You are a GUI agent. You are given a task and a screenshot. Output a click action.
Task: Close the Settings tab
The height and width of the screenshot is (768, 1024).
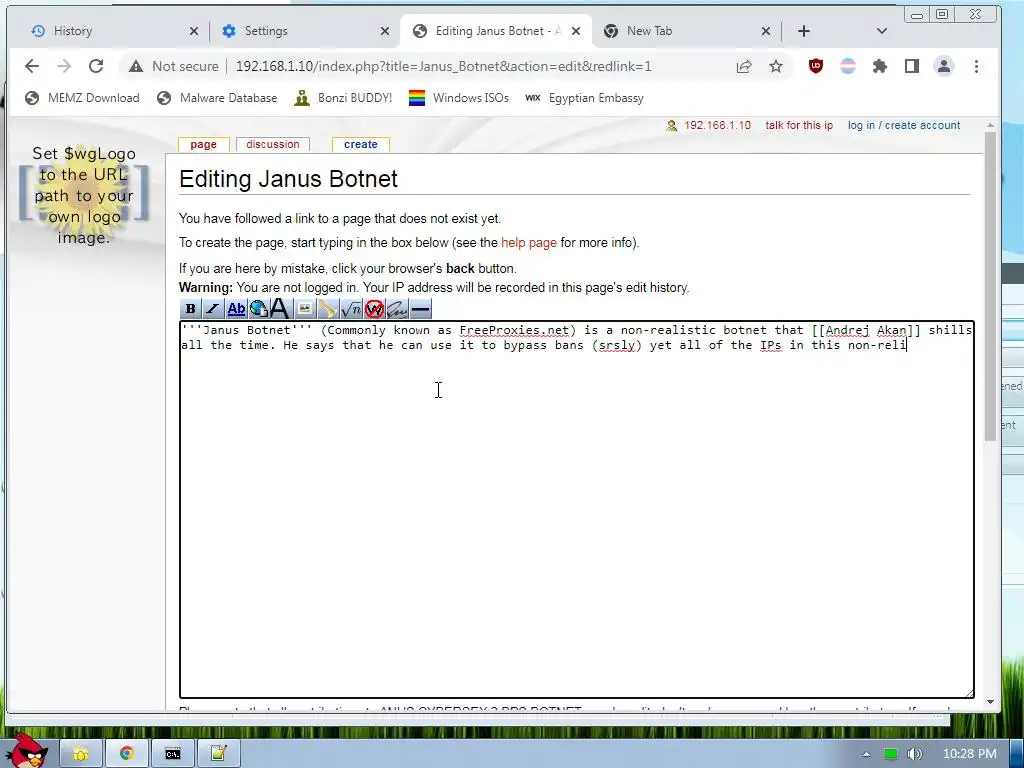coord(385,31)
